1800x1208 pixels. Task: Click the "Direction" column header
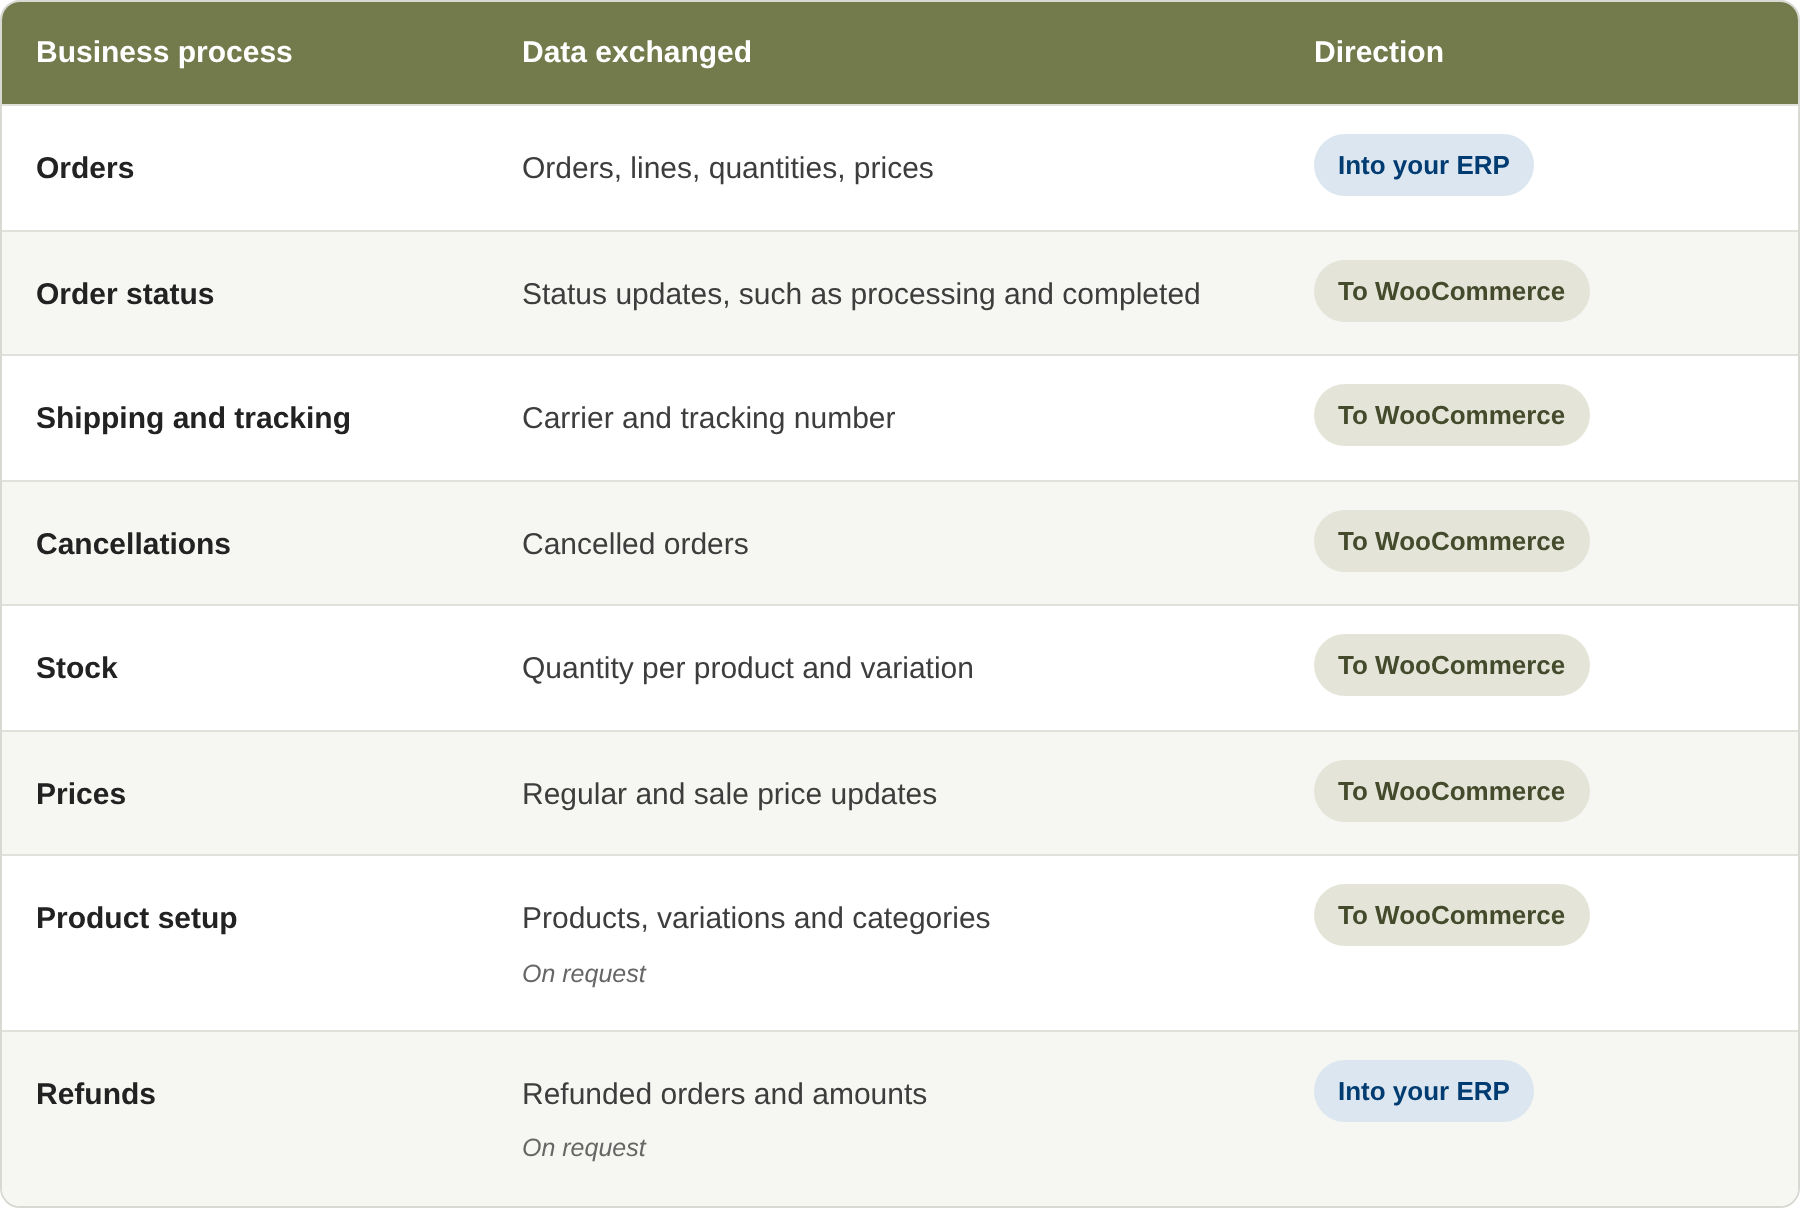pyautogui.click(x=1379, y=52)
